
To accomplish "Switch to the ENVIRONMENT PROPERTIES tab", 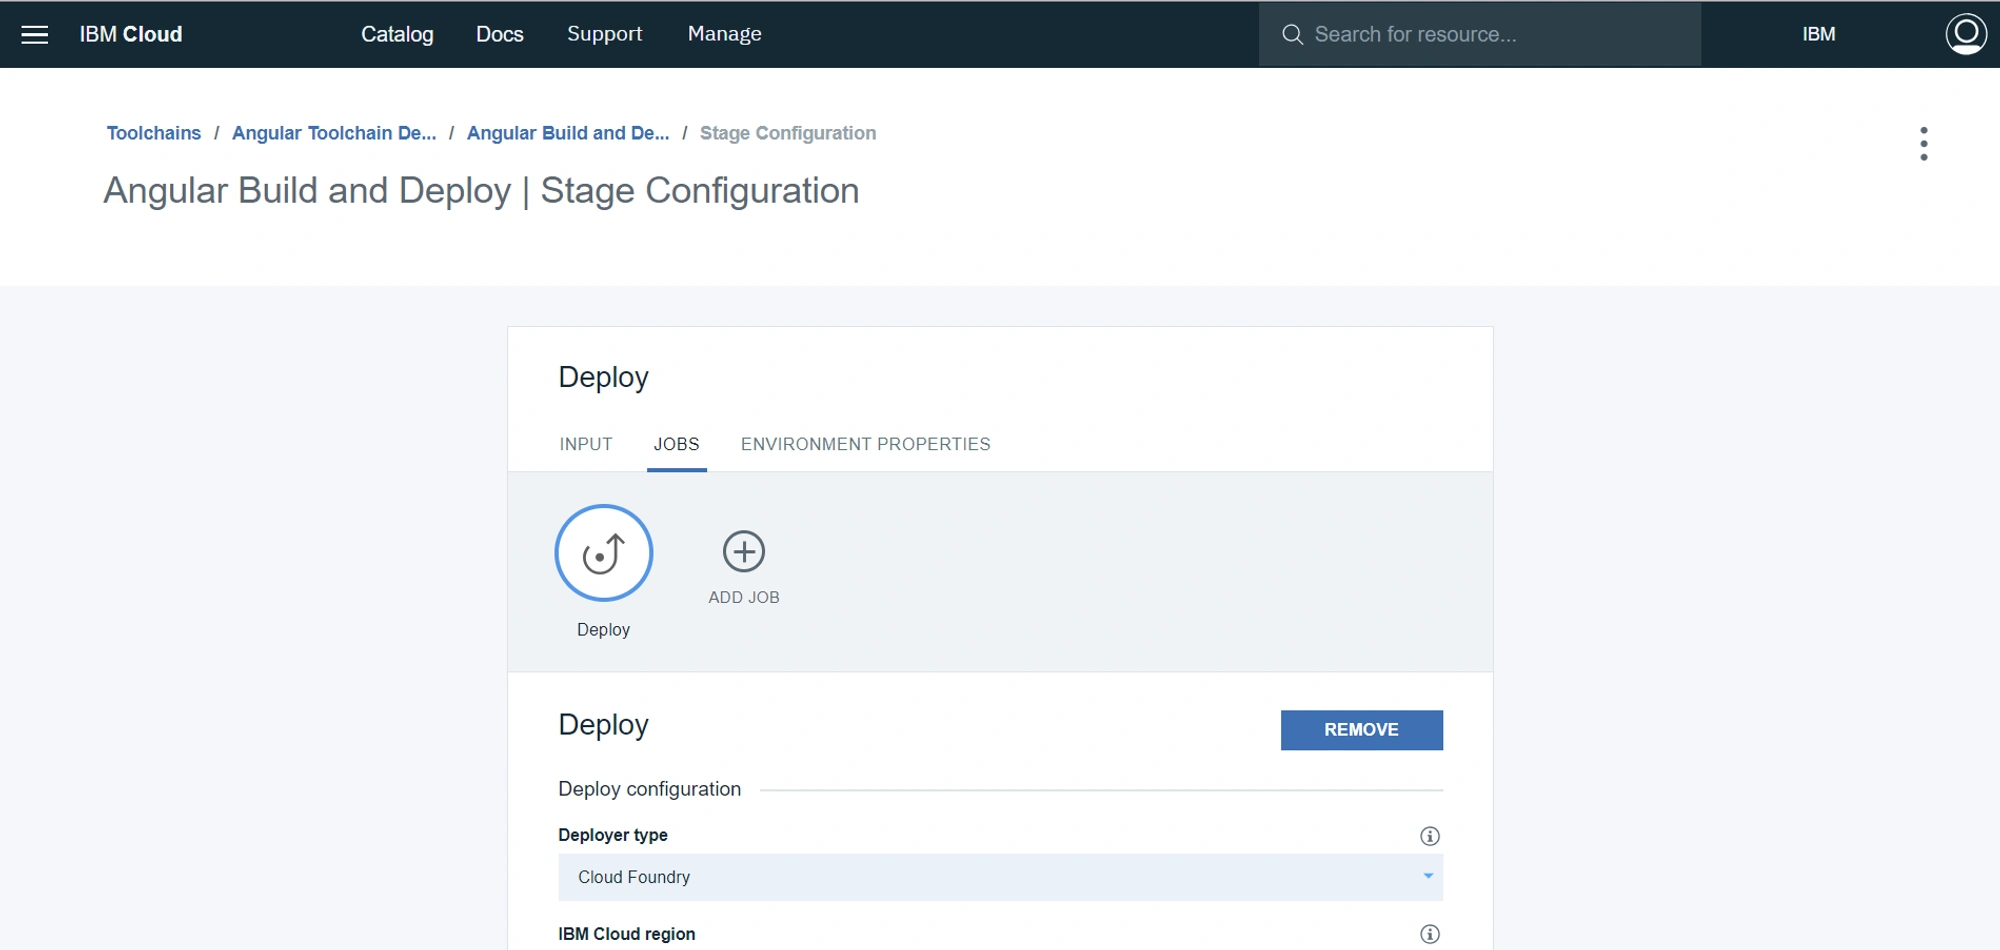I will (865, 444).
